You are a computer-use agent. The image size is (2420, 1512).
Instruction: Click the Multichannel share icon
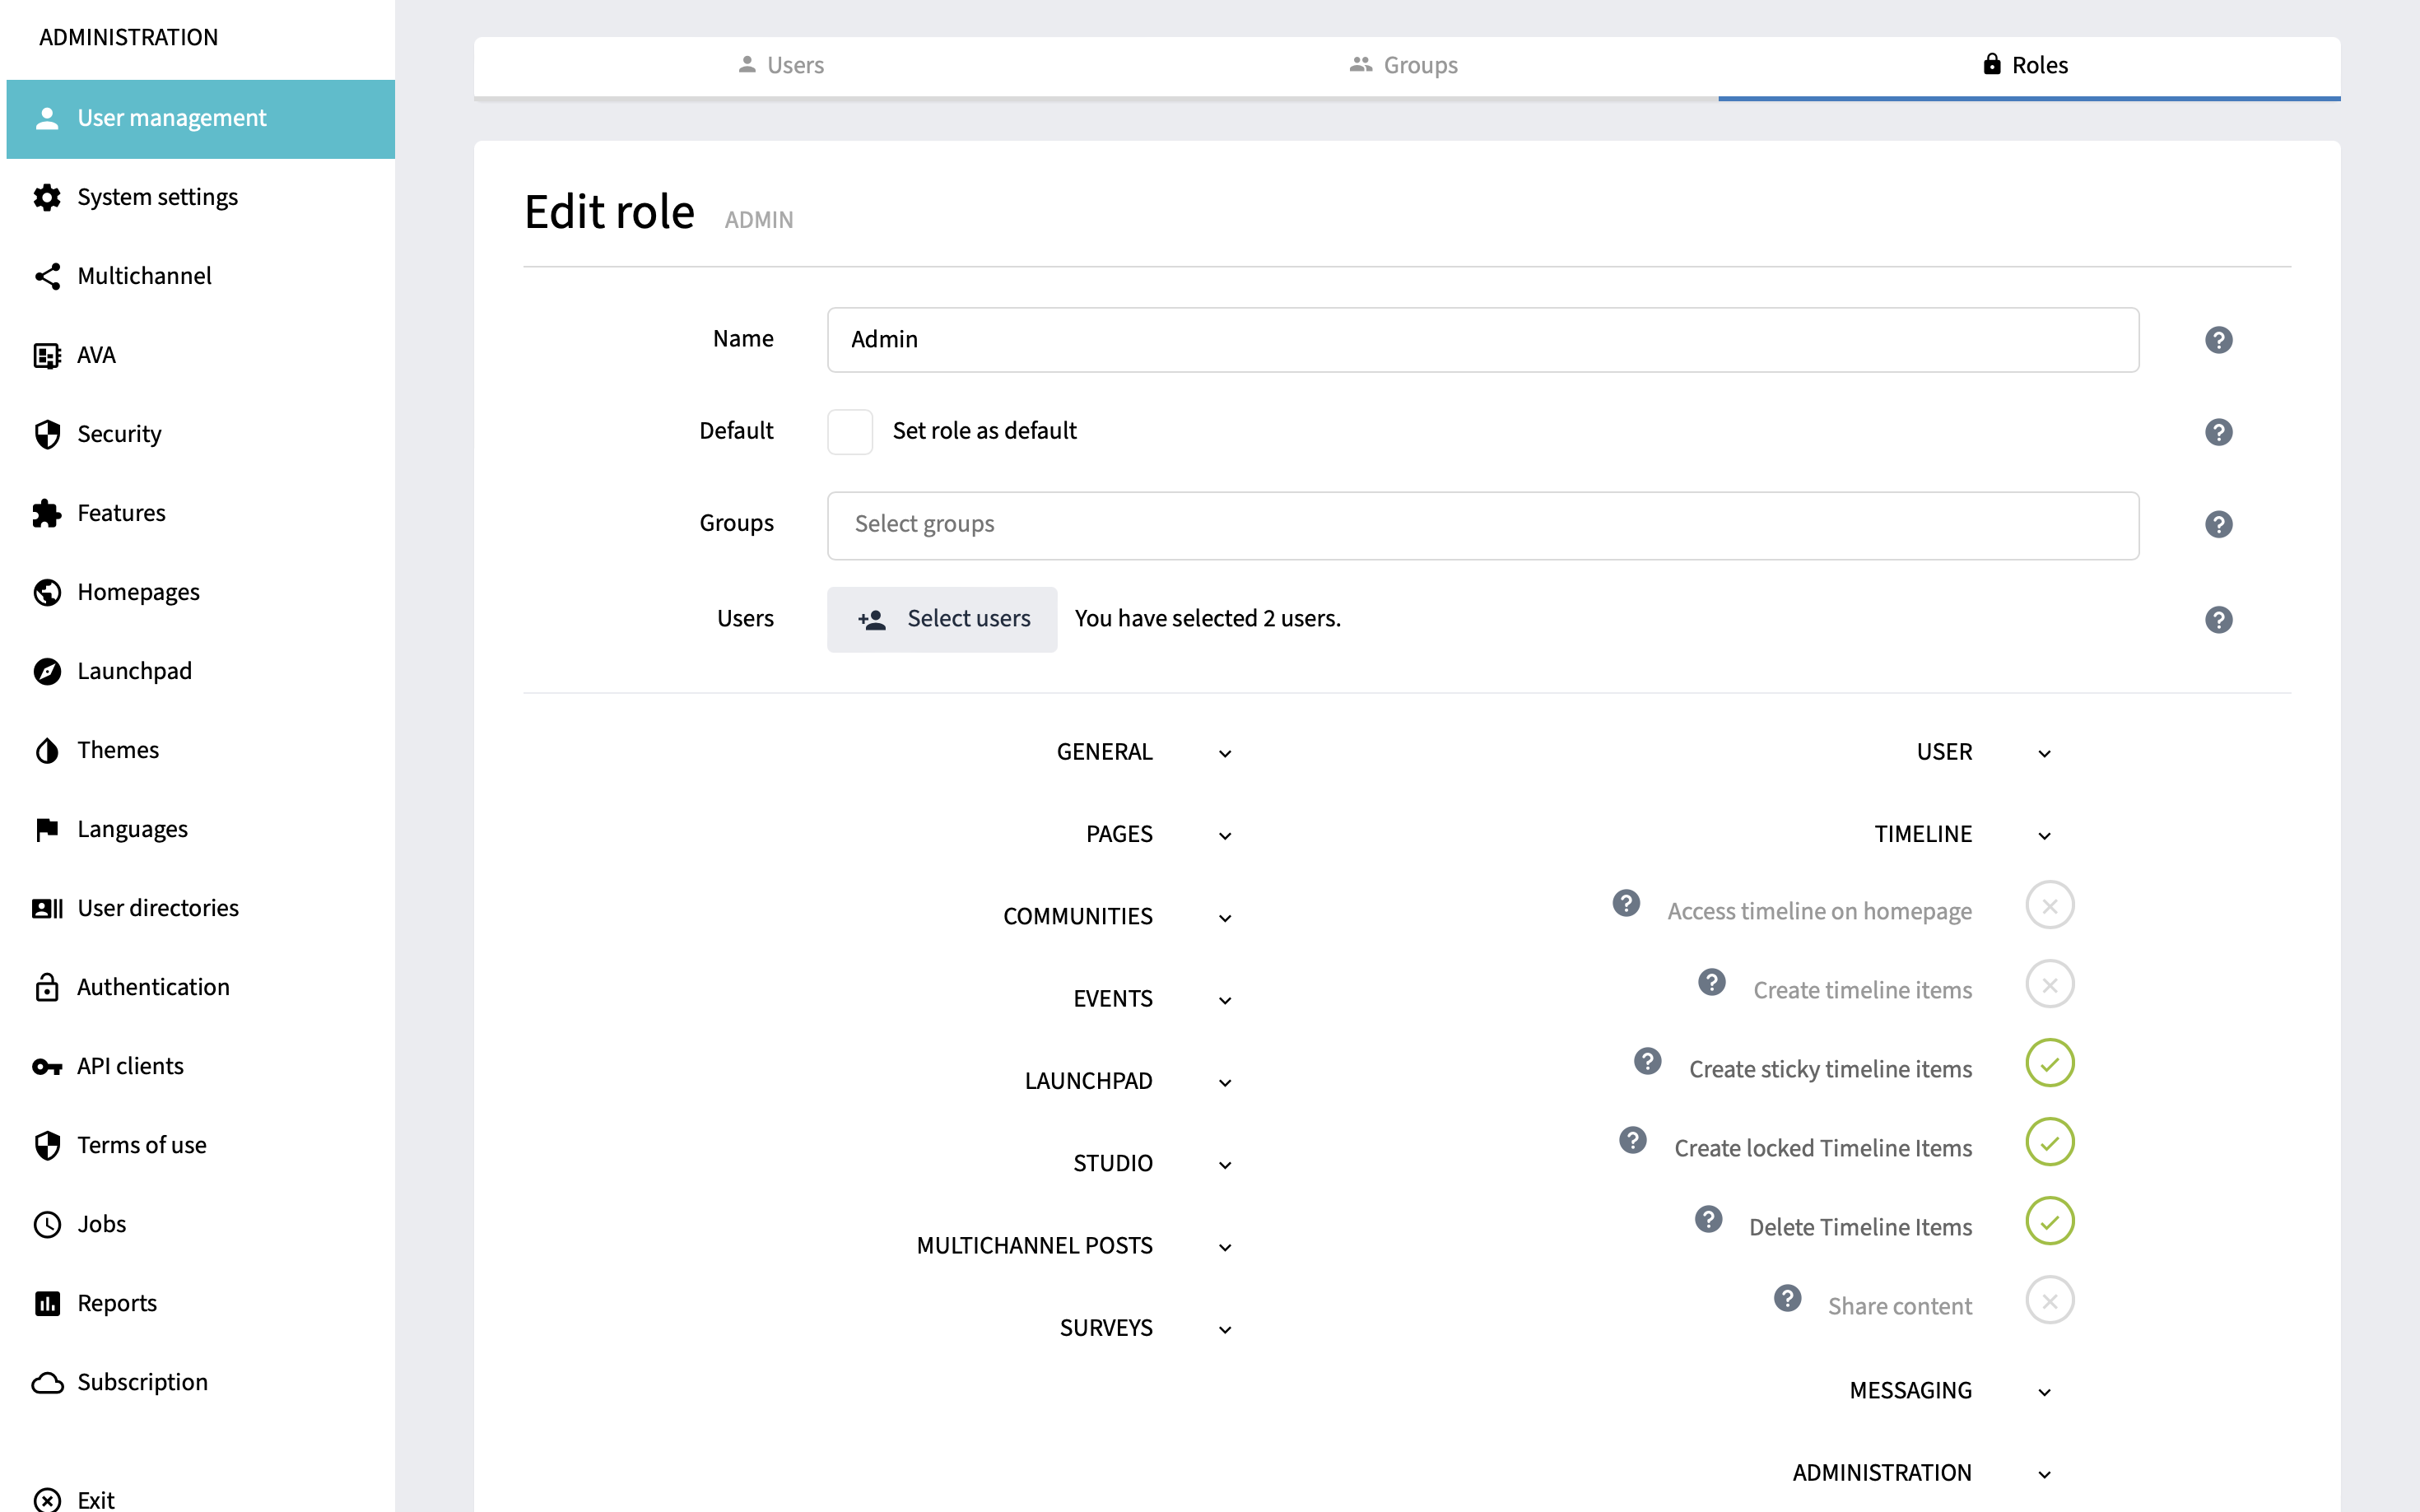(47, 276)
